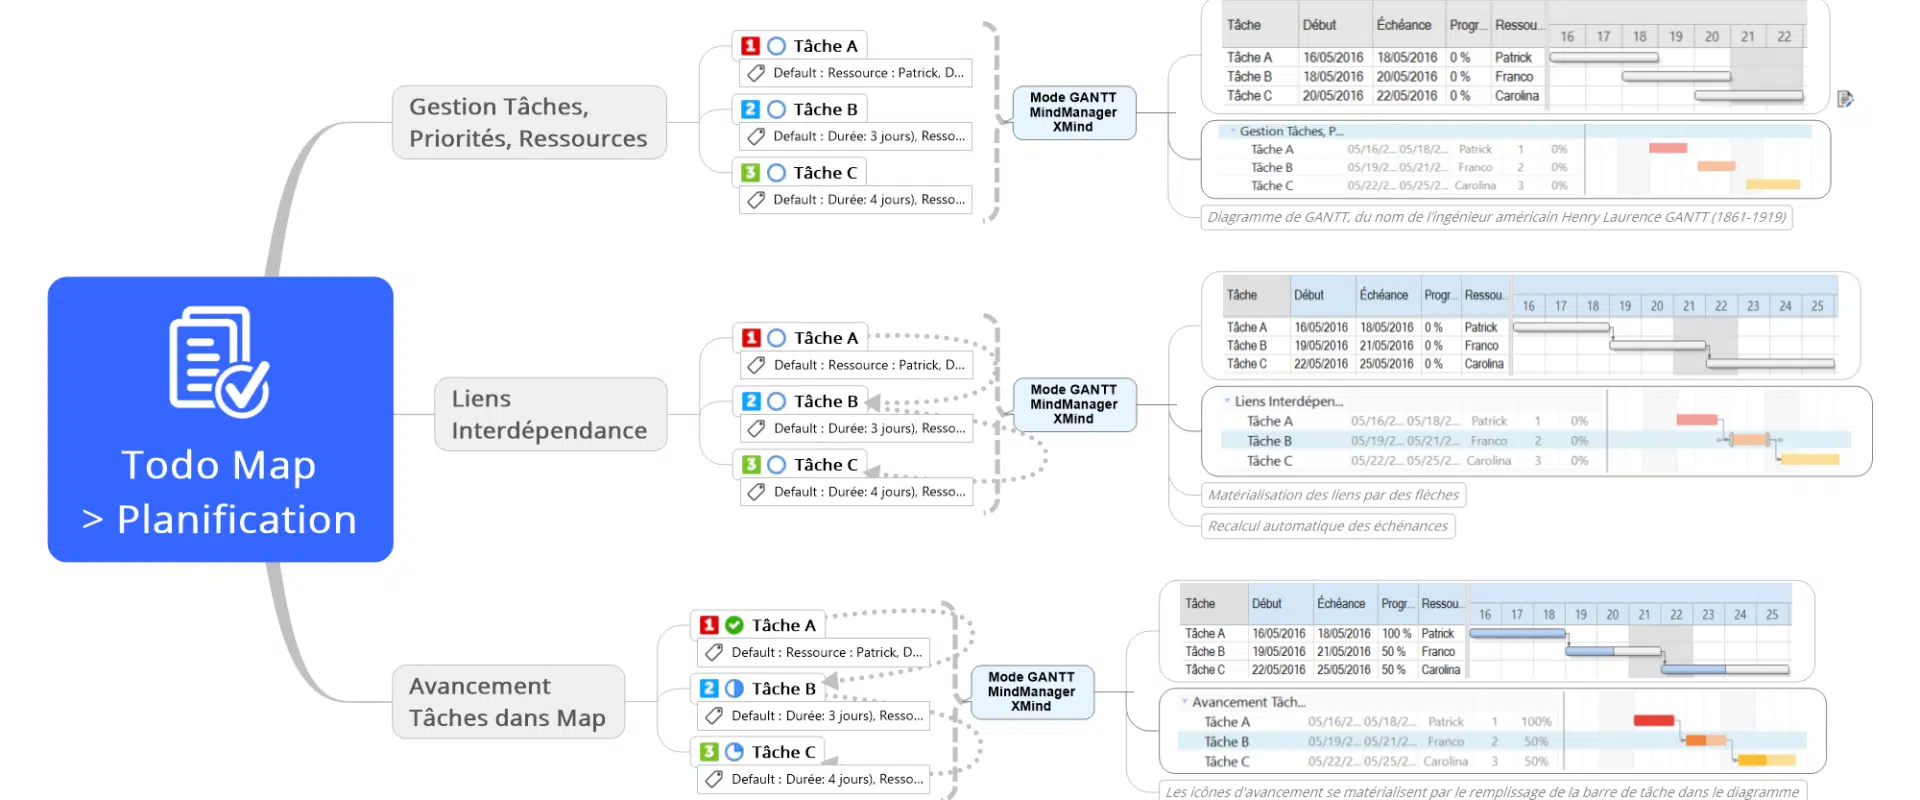Screen dimensions: 1920x800
Task: Click priority 1 marker on Avancement Tâche A
Action: tap(709, 625)
